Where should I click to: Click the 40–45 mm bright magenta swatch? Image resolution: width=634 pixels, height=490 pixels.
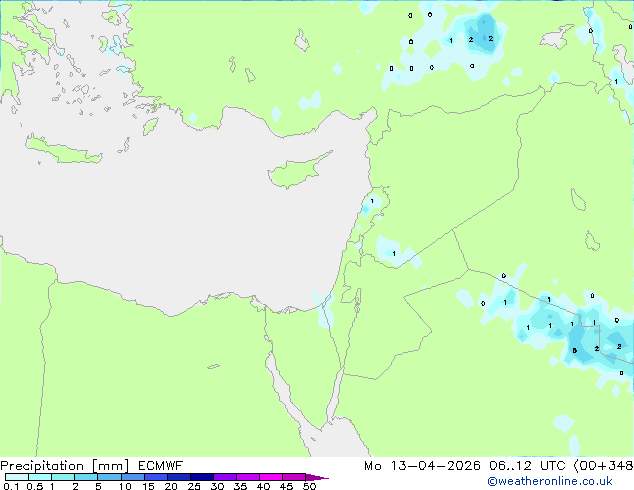pyautogui.click(x=271, y=477)
